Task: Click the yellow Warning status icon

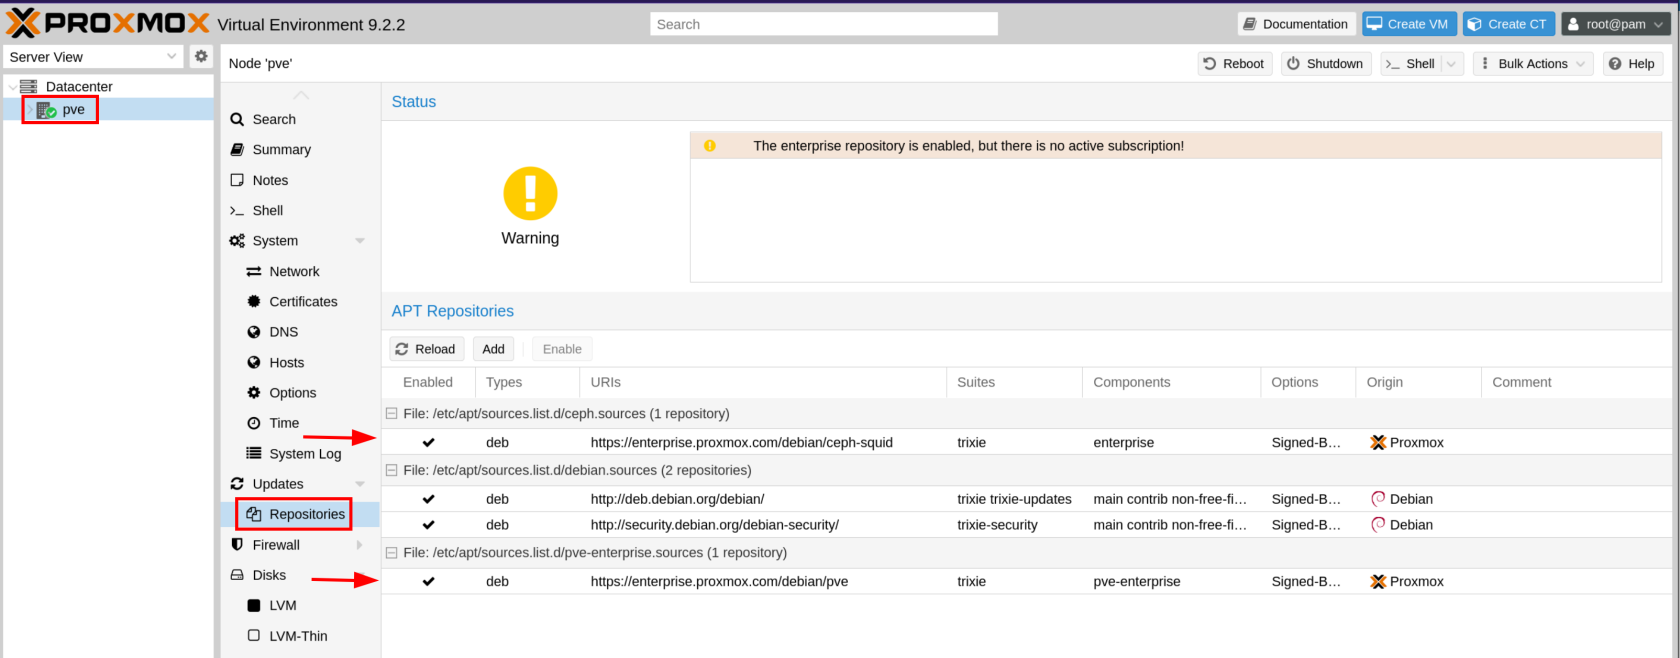Action: pyautogui.click(x=530, y=193)
